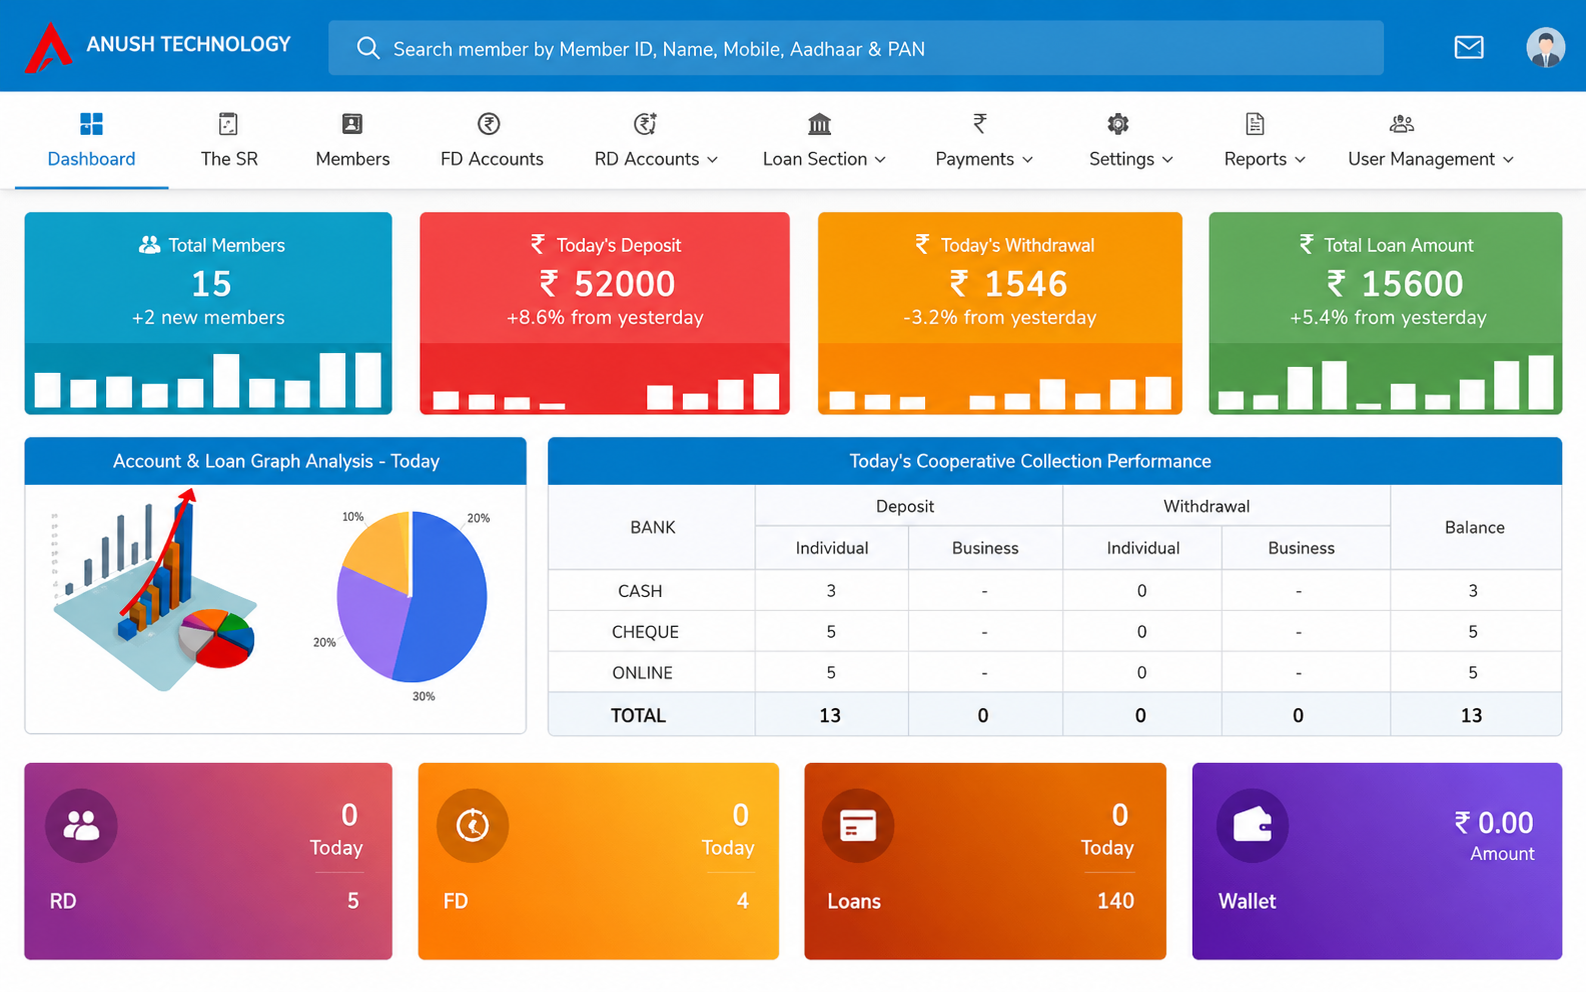Click the FD count '4'
Viewport: 1586px width, 992px height.
(742, 901)
